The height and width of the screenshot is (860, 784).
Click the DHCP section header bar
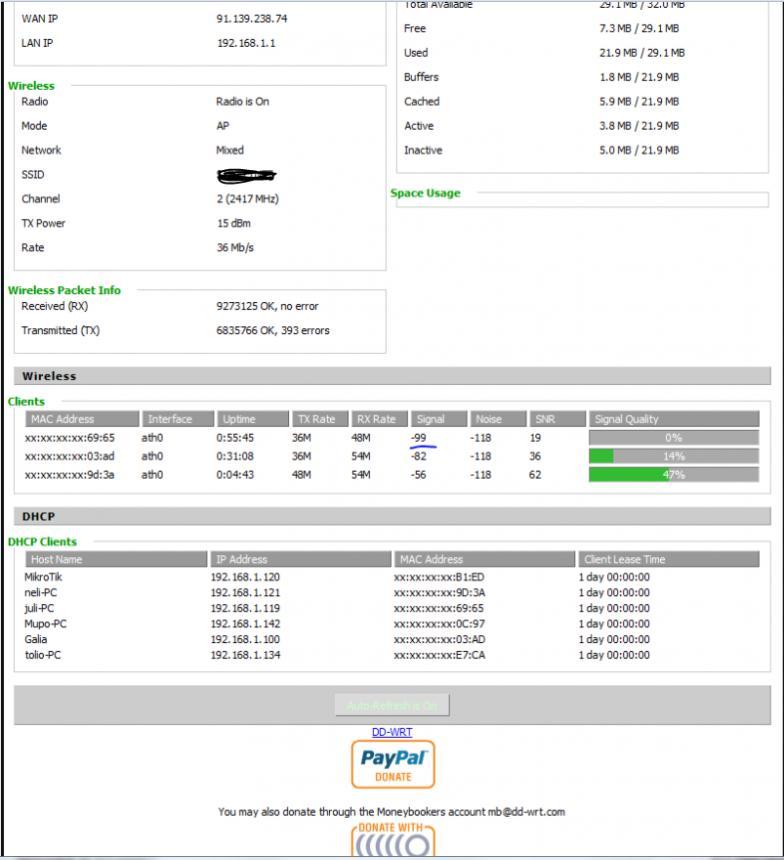pyautogui.click(x=392, y=516)
